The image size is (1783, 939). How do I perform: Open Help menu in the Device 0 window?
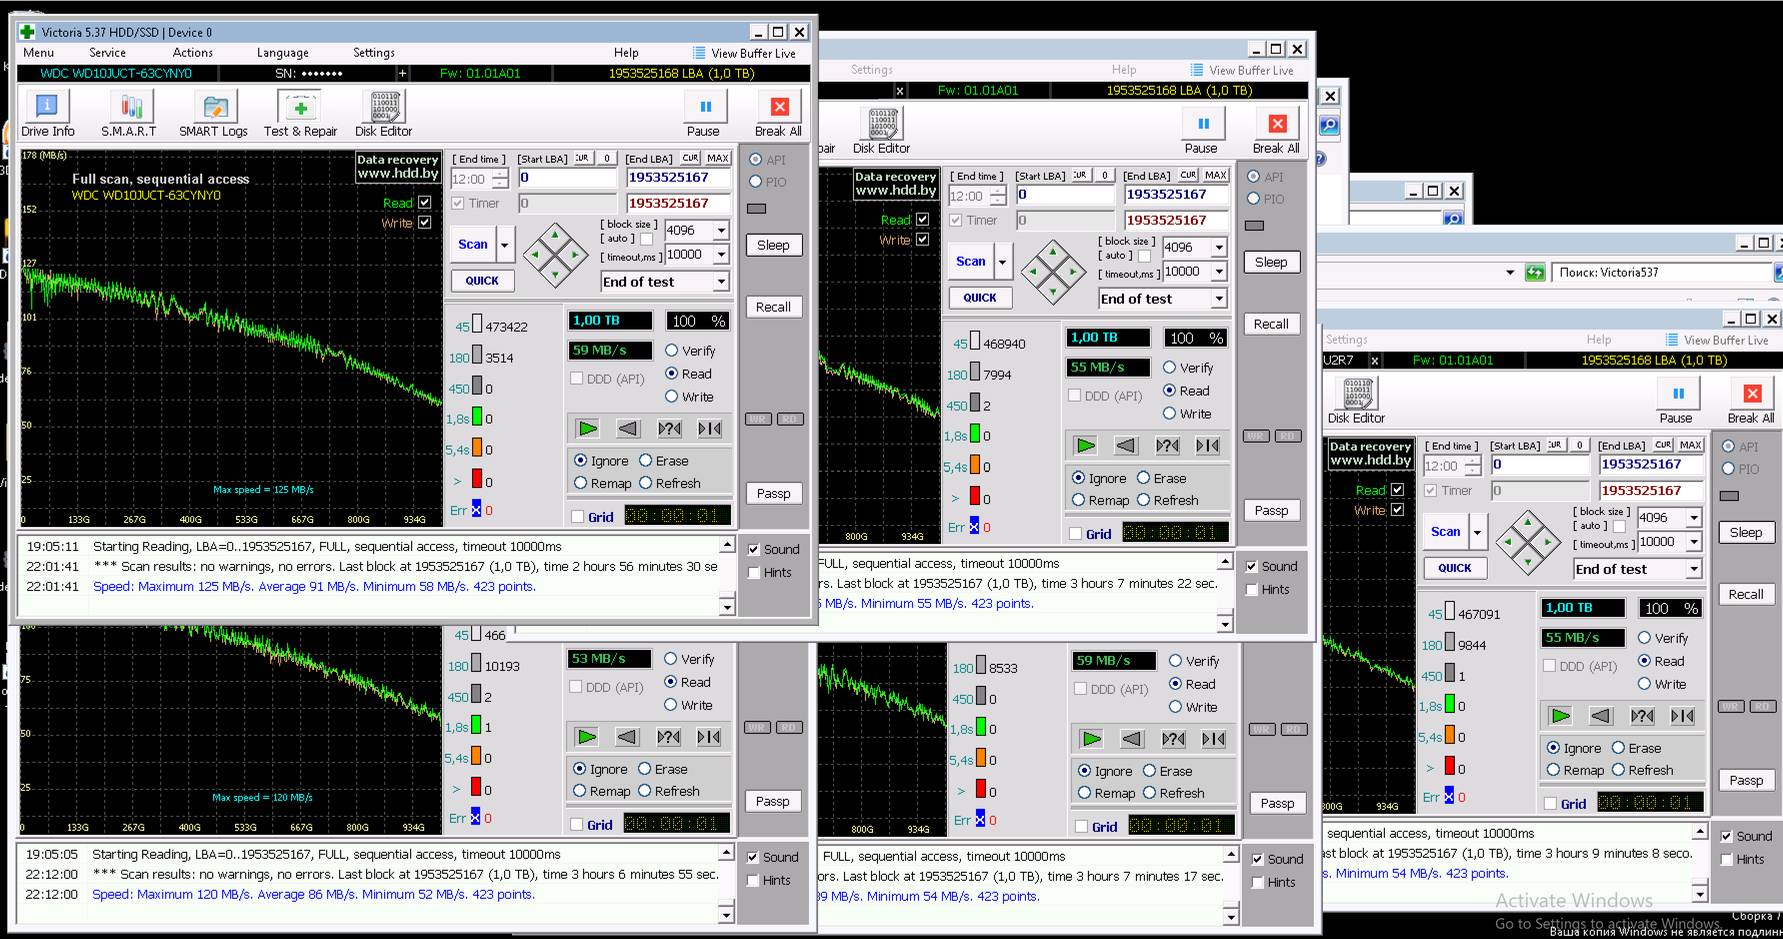pyautogui.click(x=626, y=53)
